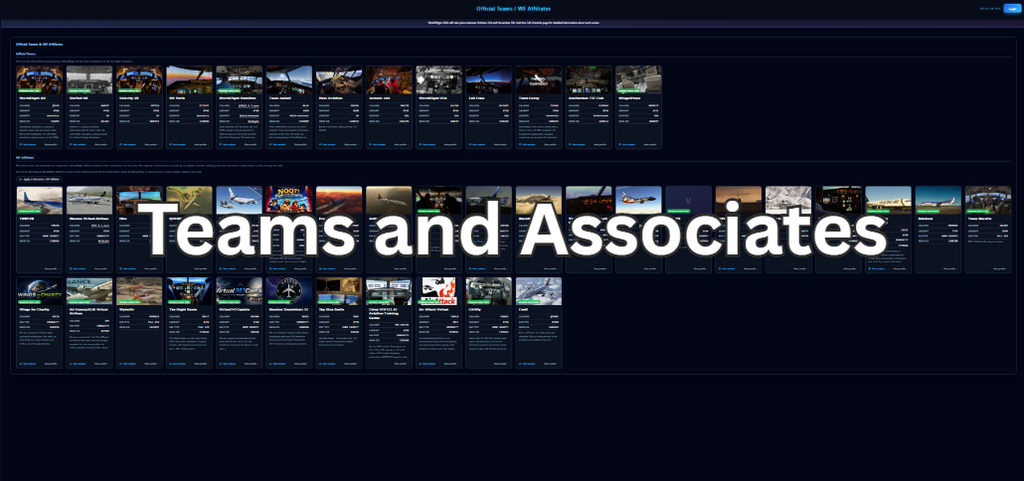This screenshot has width=1024, height=481.
Task: View profile link on Air Attack Virtual card
Action: [x=450, y=364]
